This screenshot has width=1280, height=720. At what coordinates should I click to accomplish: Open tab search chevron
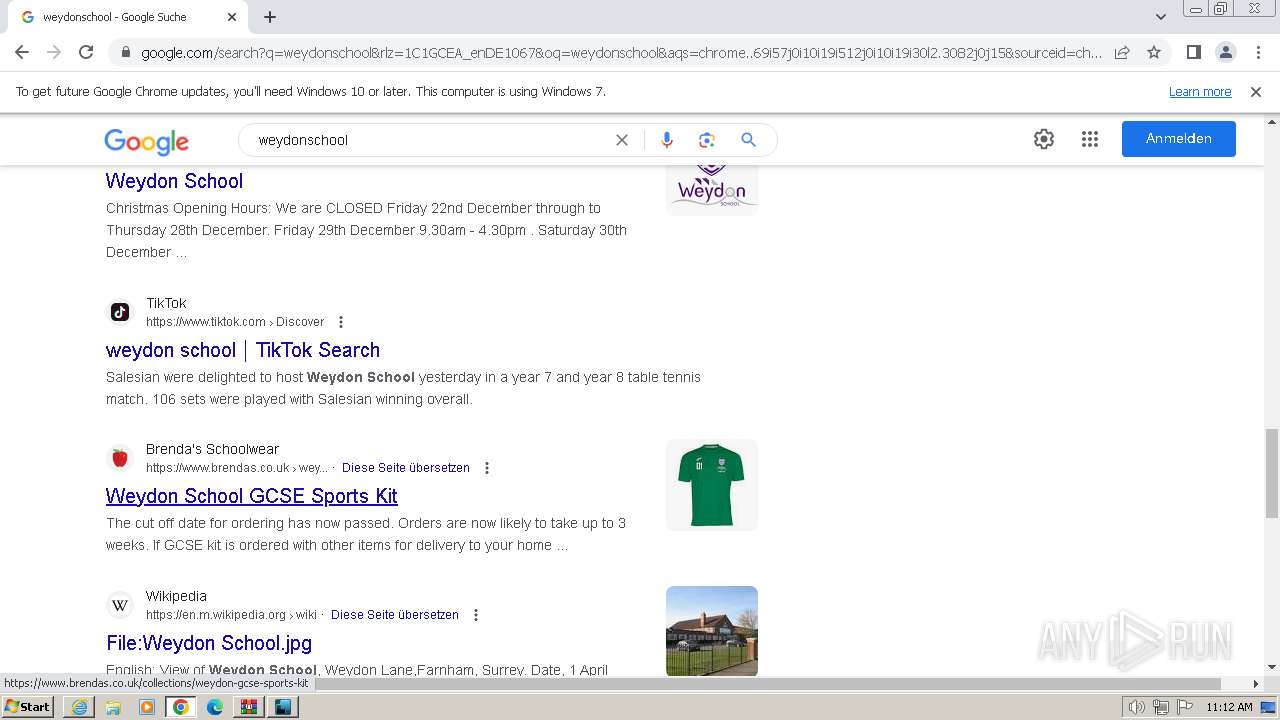tap(1160, 17)
